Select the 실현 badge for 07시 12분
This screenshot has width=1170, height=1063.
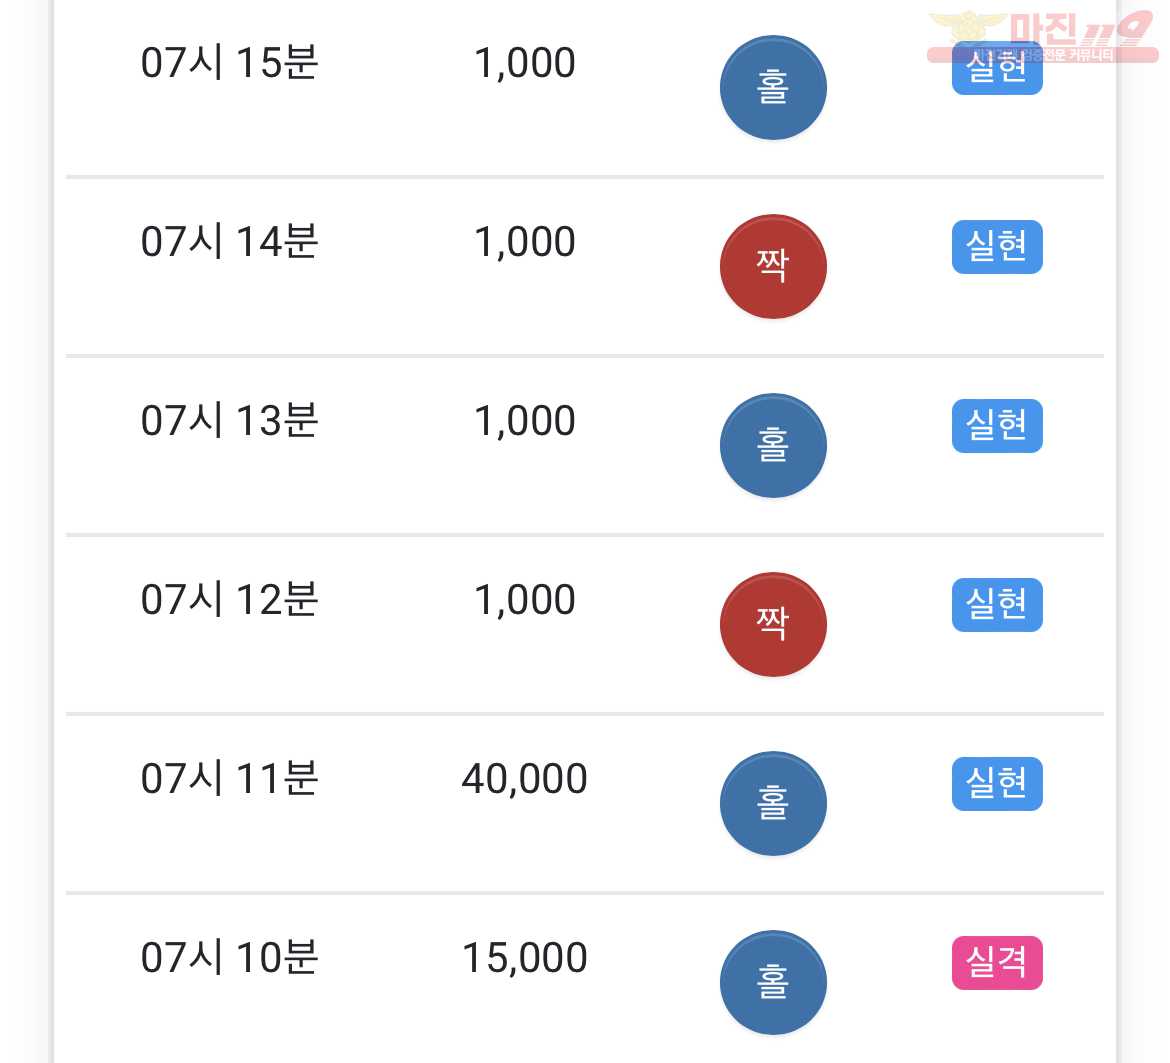[997, 605]
